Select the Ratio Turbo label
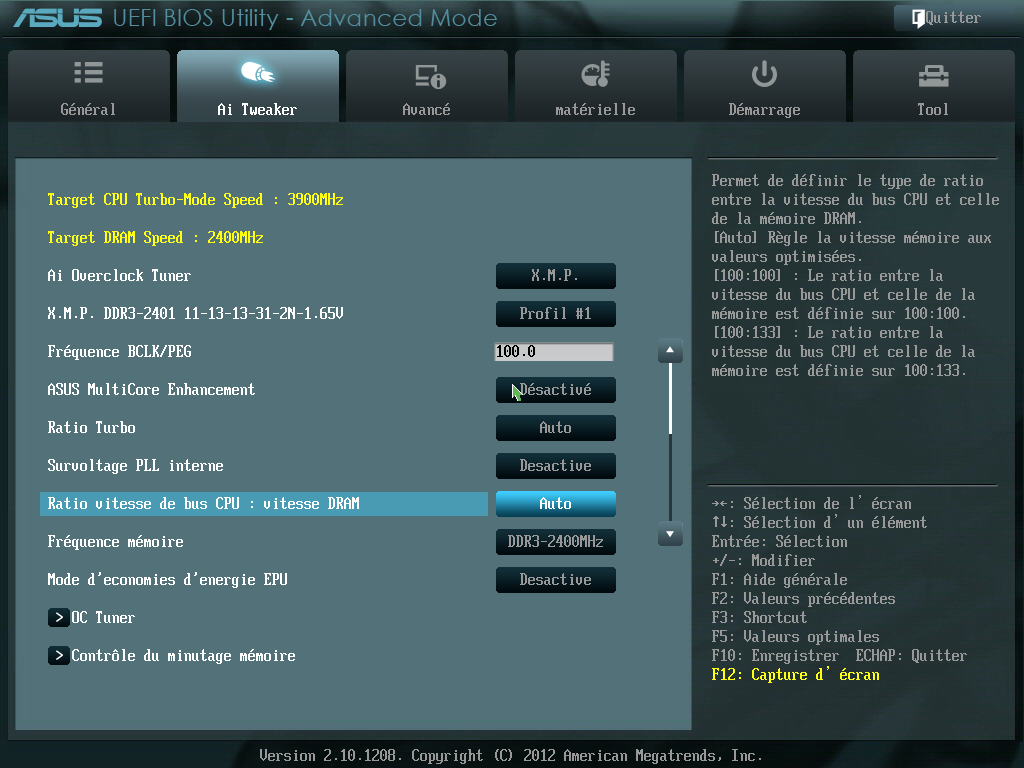Viewport: 1024px width, 768px height. [91, 428]
